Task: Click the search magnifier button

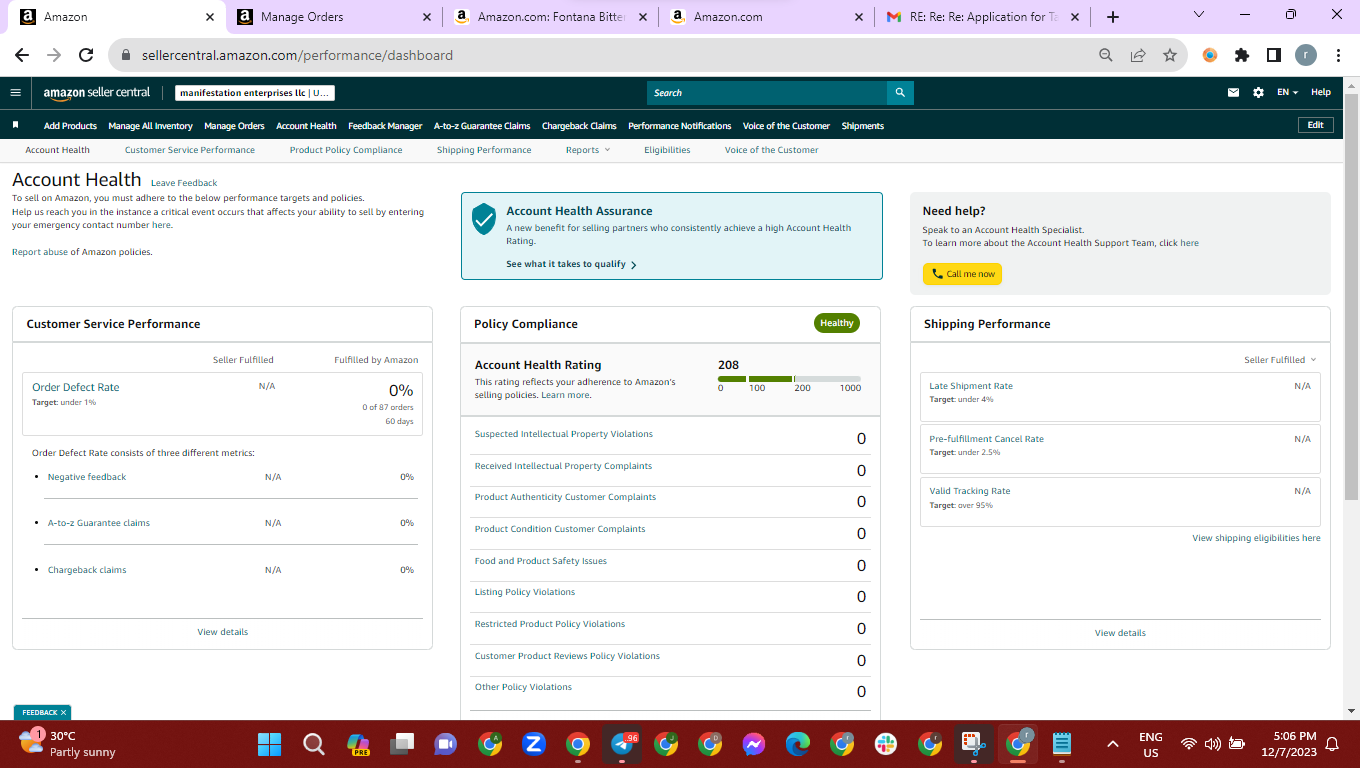Action: [900, 93]
